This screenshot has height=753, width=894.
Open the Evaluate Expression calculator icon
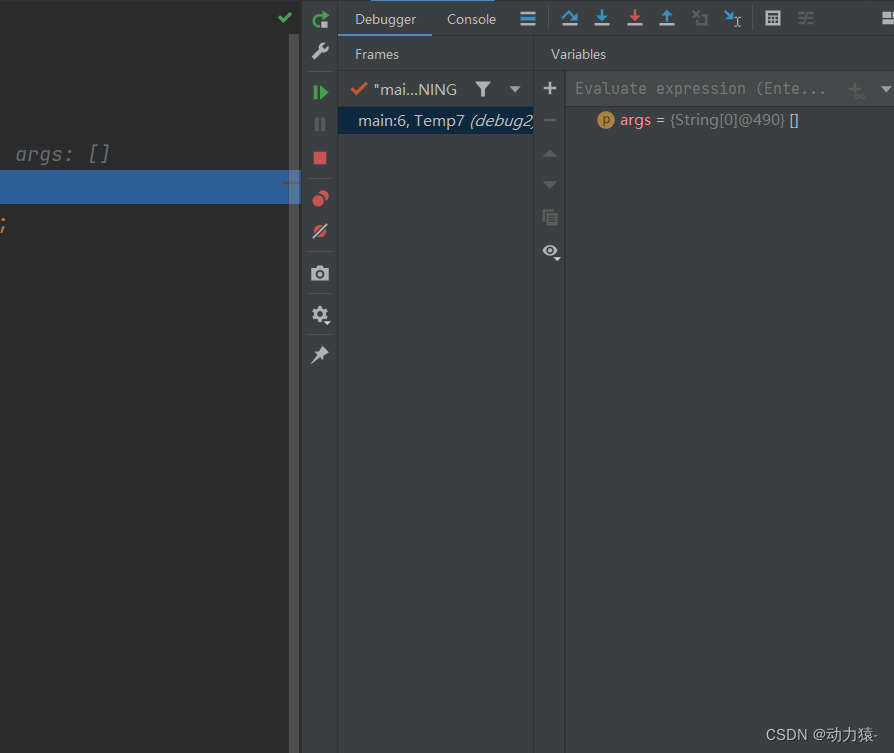pyautogui.click(x=772, y=18)
